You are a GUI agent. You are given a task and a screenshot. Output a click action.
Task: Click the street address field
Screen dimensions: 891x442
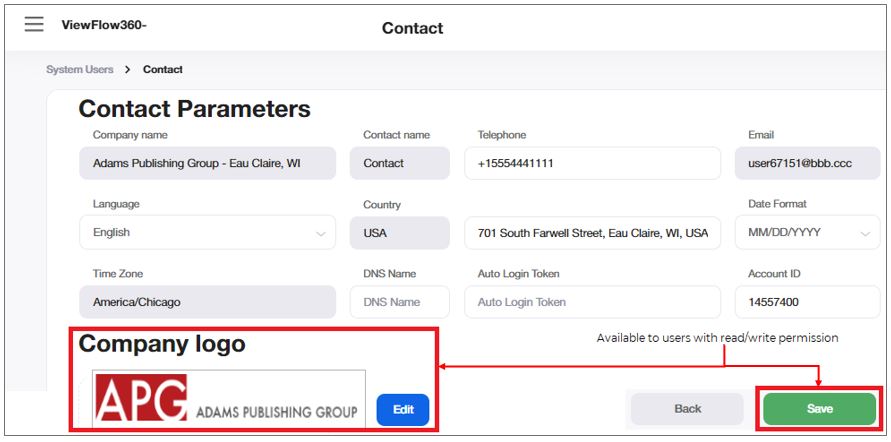click(x=592, y=233)
